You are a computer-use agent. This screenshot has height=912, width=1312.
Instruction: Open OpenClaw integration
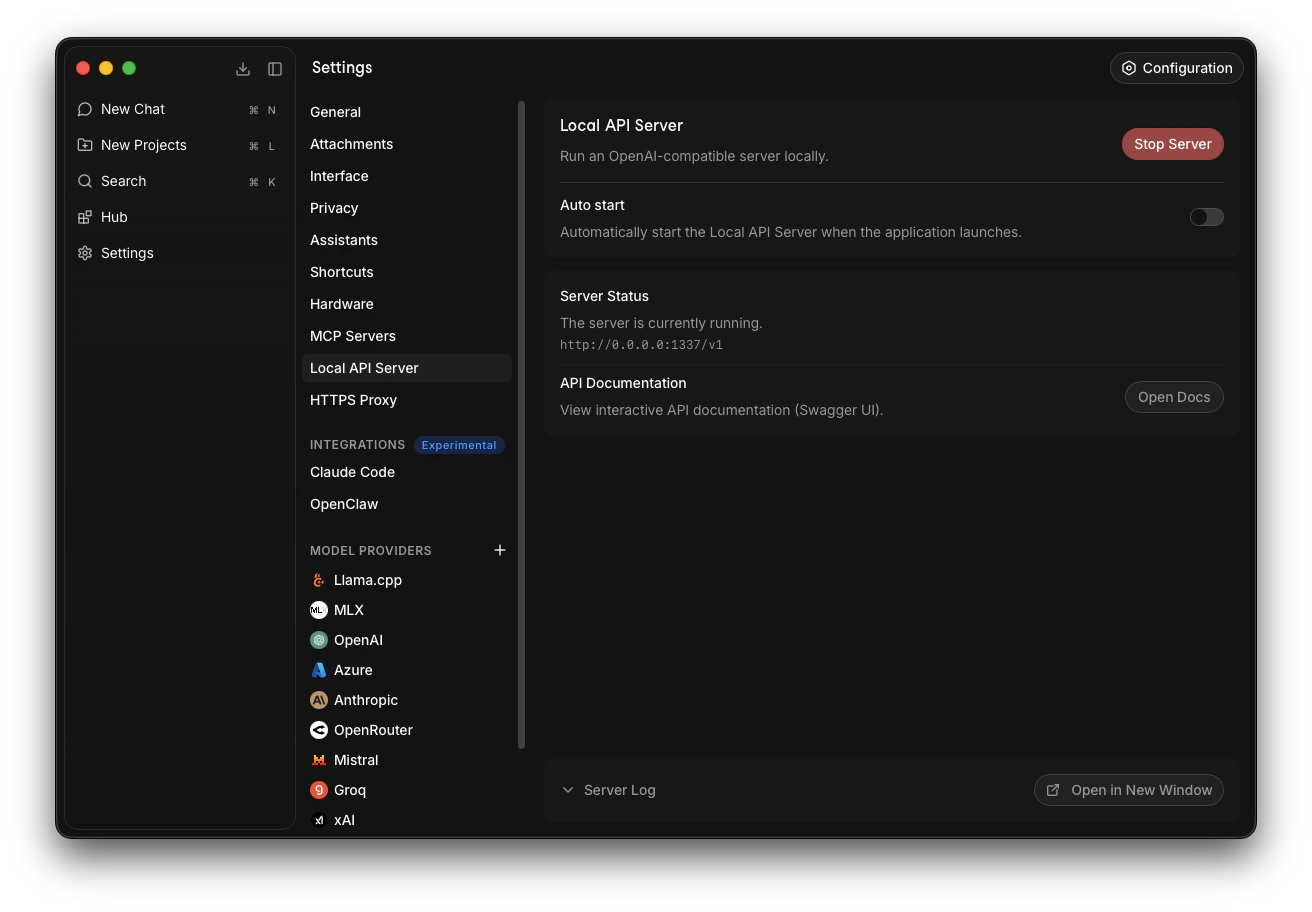coord(407,504)
